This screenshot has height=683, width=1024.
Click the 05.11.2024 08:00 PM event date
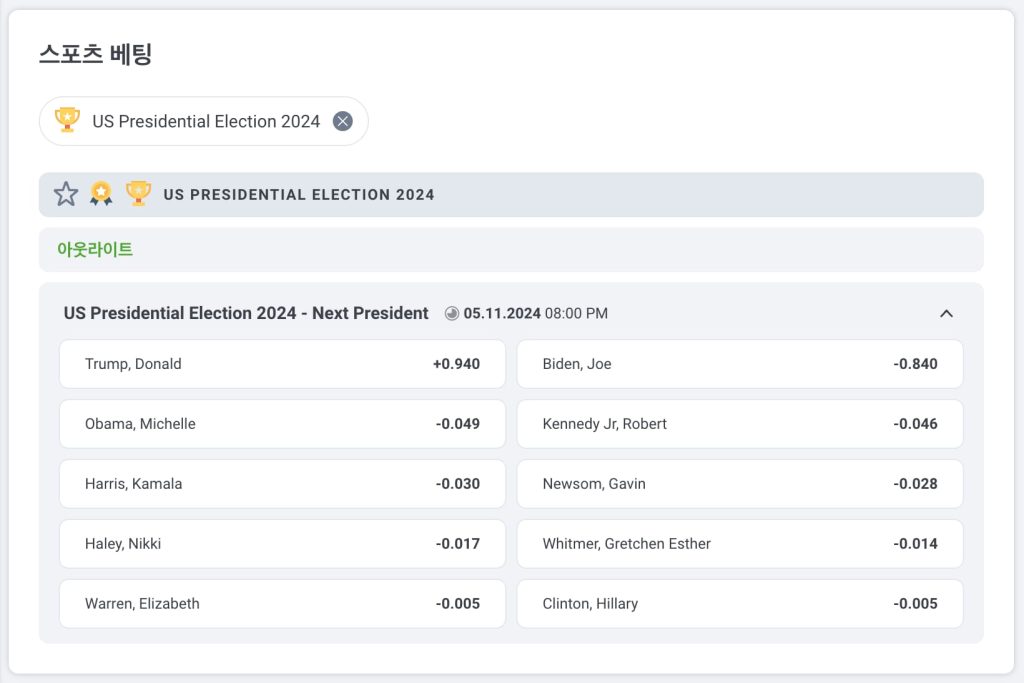point(536,313)
